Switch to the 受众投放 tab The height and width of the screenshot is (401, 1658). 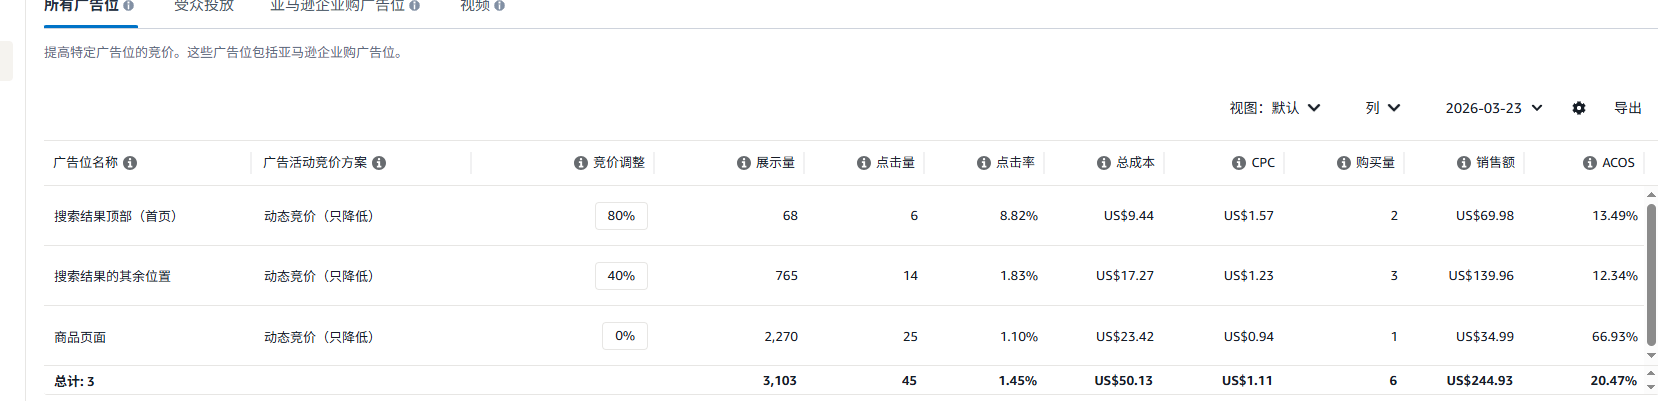click(x=204, y=6)
